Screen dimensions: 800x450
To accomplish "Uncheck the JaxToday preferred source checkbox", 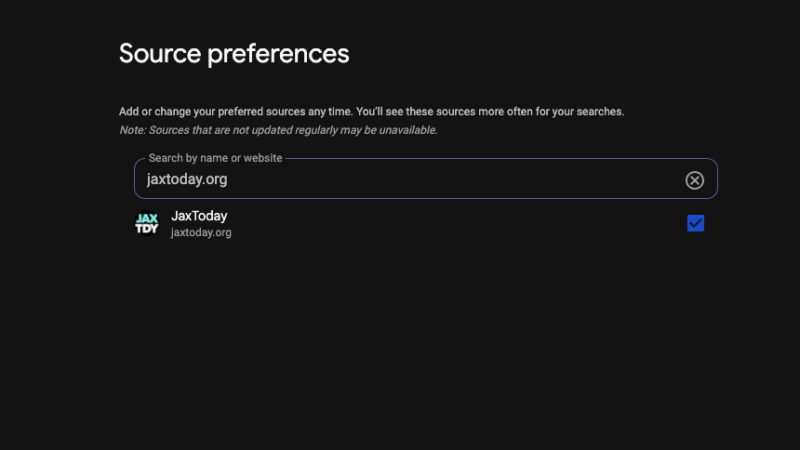I will pos(696,223).
